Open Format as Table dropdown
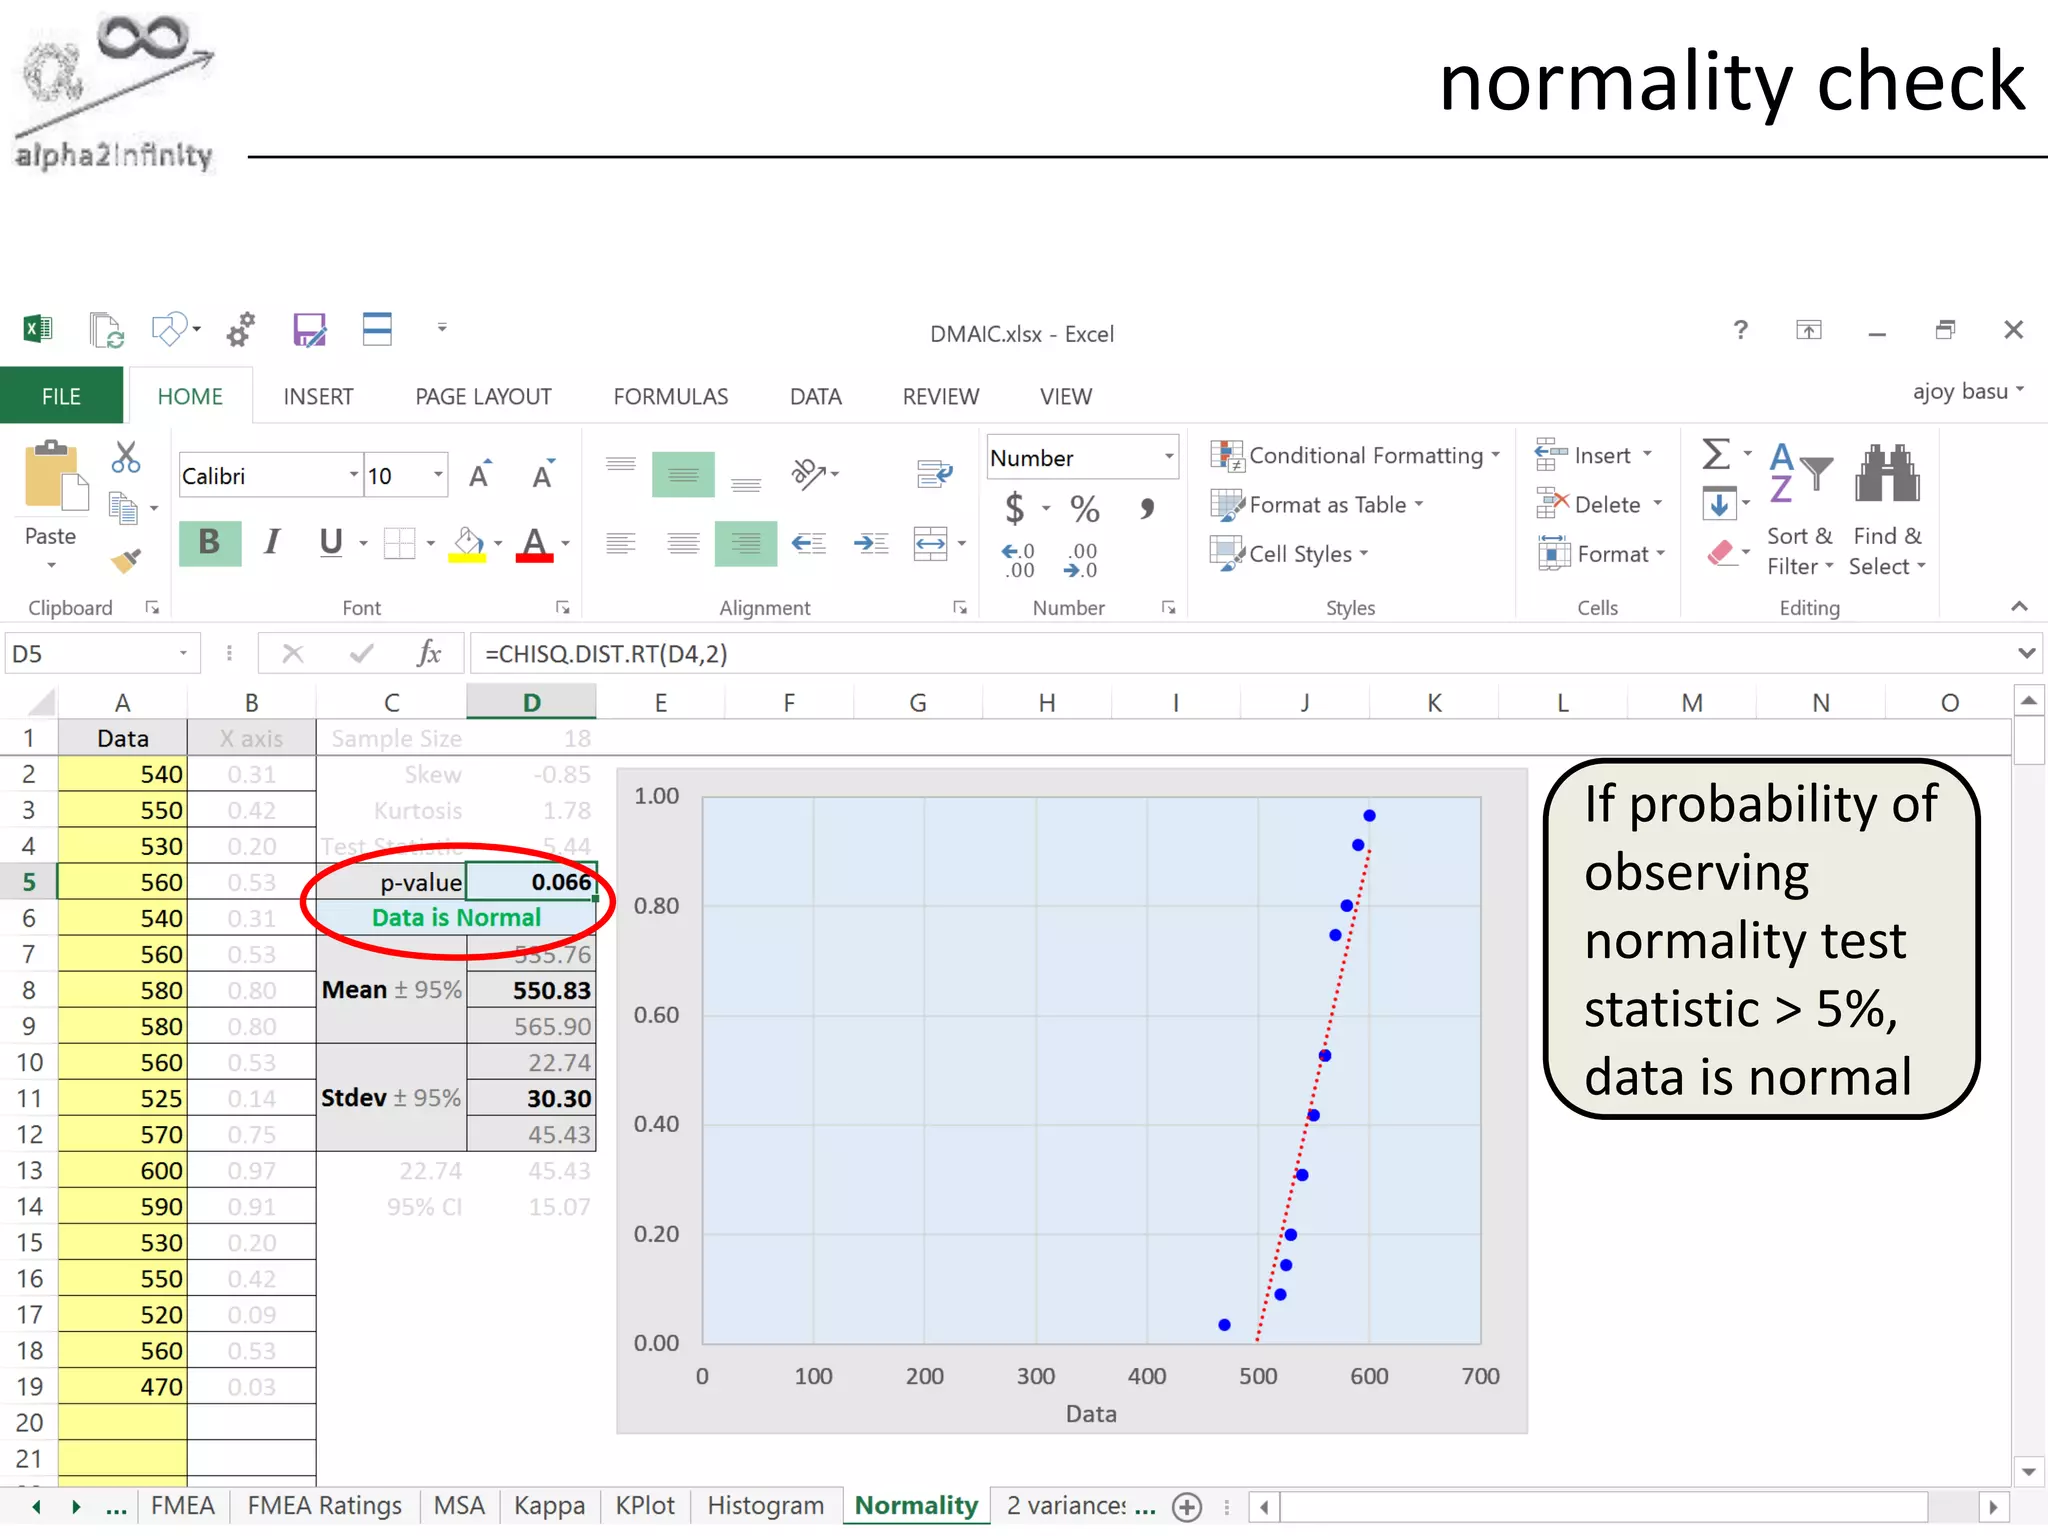2048x1536 pixels. point(1316,504)
